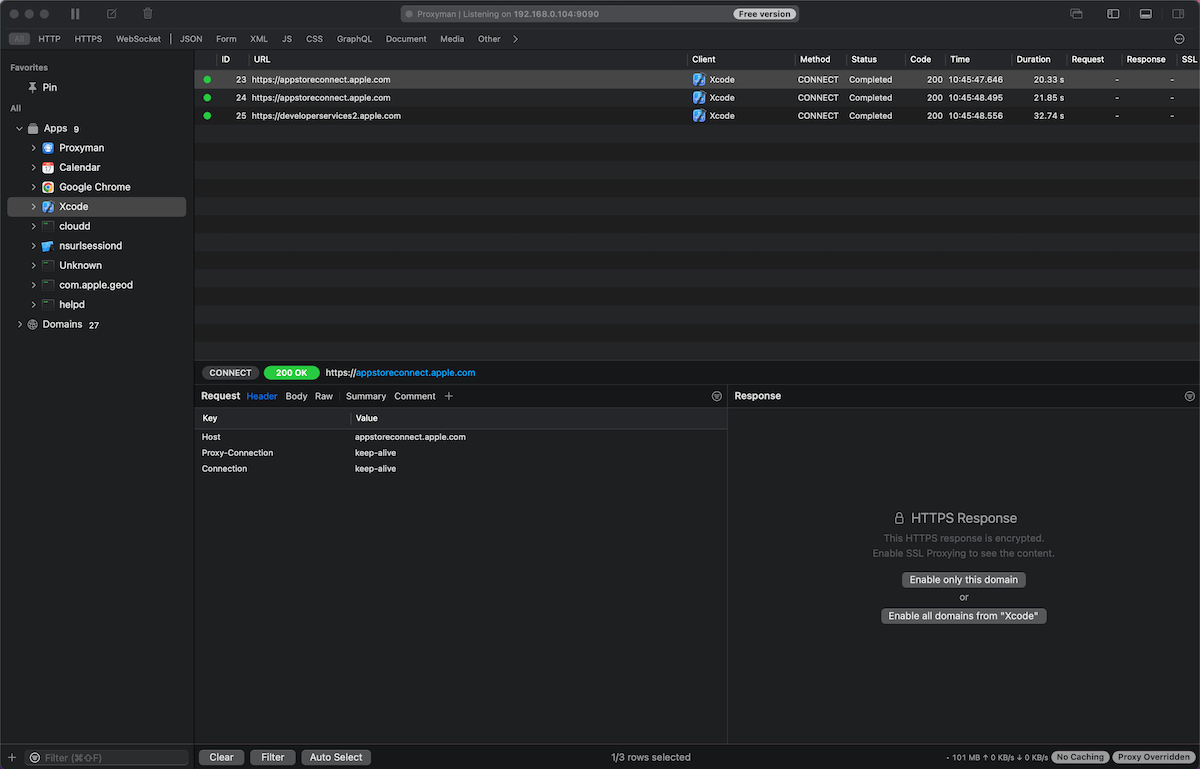
Task: Open the Body request tab
Action: pos(296,396)
